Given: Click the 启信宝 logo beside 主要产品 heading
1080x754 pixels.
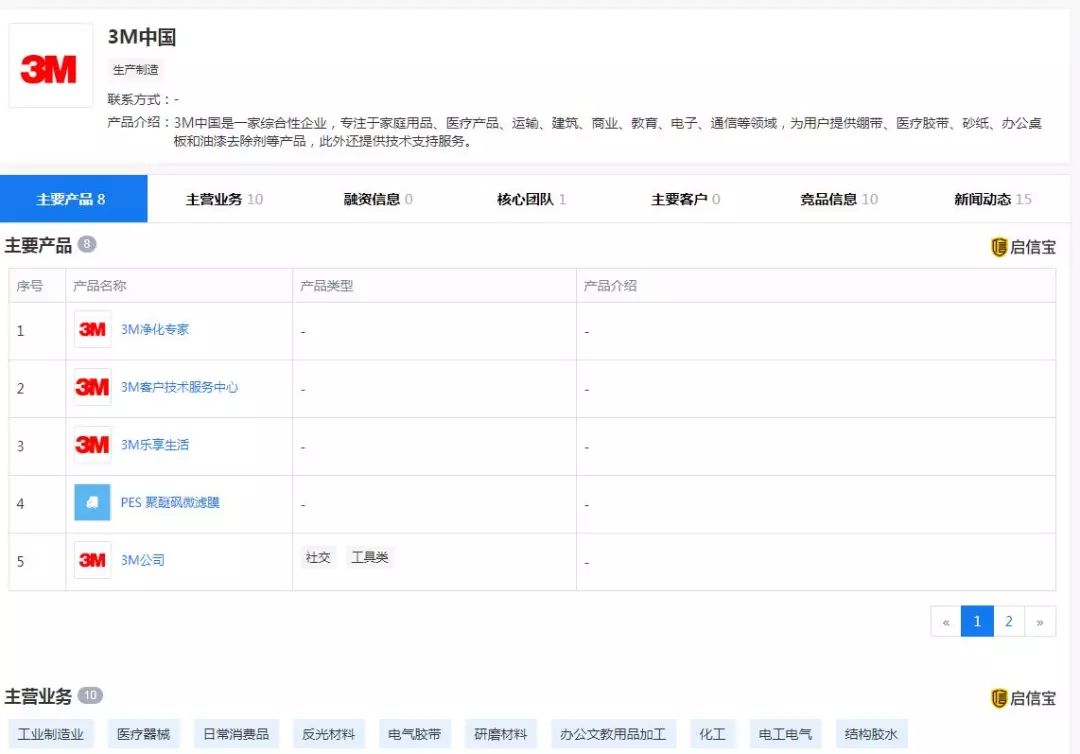Looking at the screenshot, I should point(1024,247).
